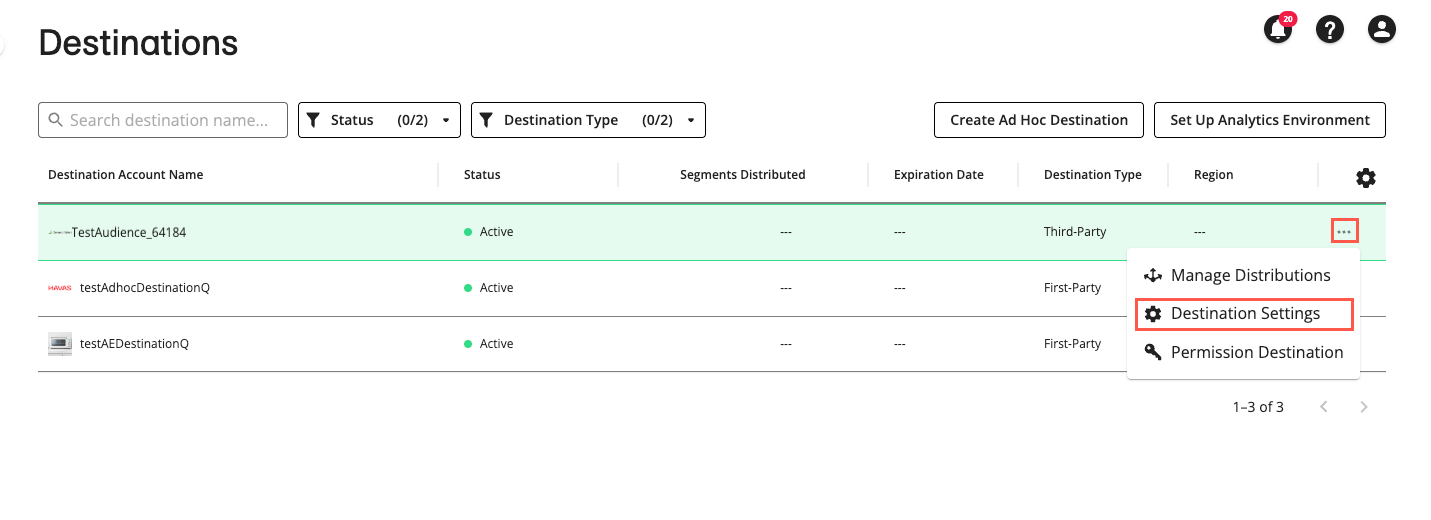
Task: Open the help question mark icon
Action: (x=1329, y=30)
